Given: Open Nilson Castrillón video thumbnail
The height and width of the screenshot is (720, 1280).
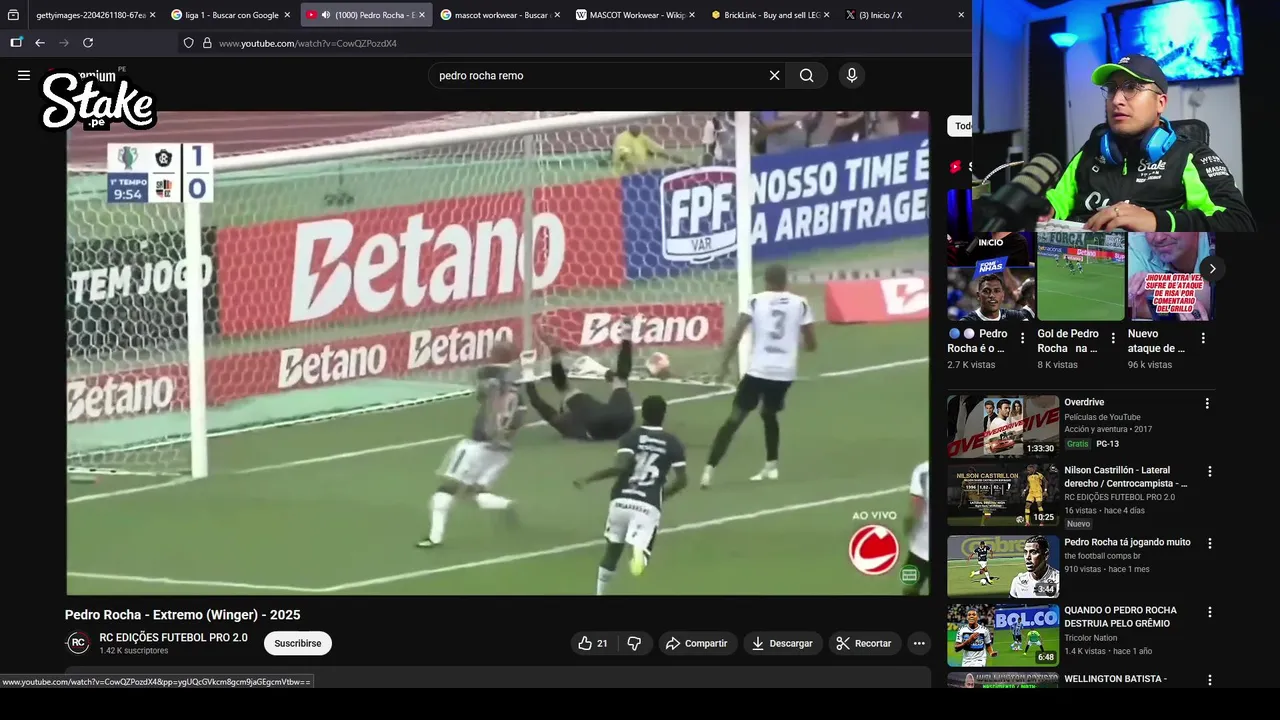Looking at the screenshot, I should (x=1003, y=494).
